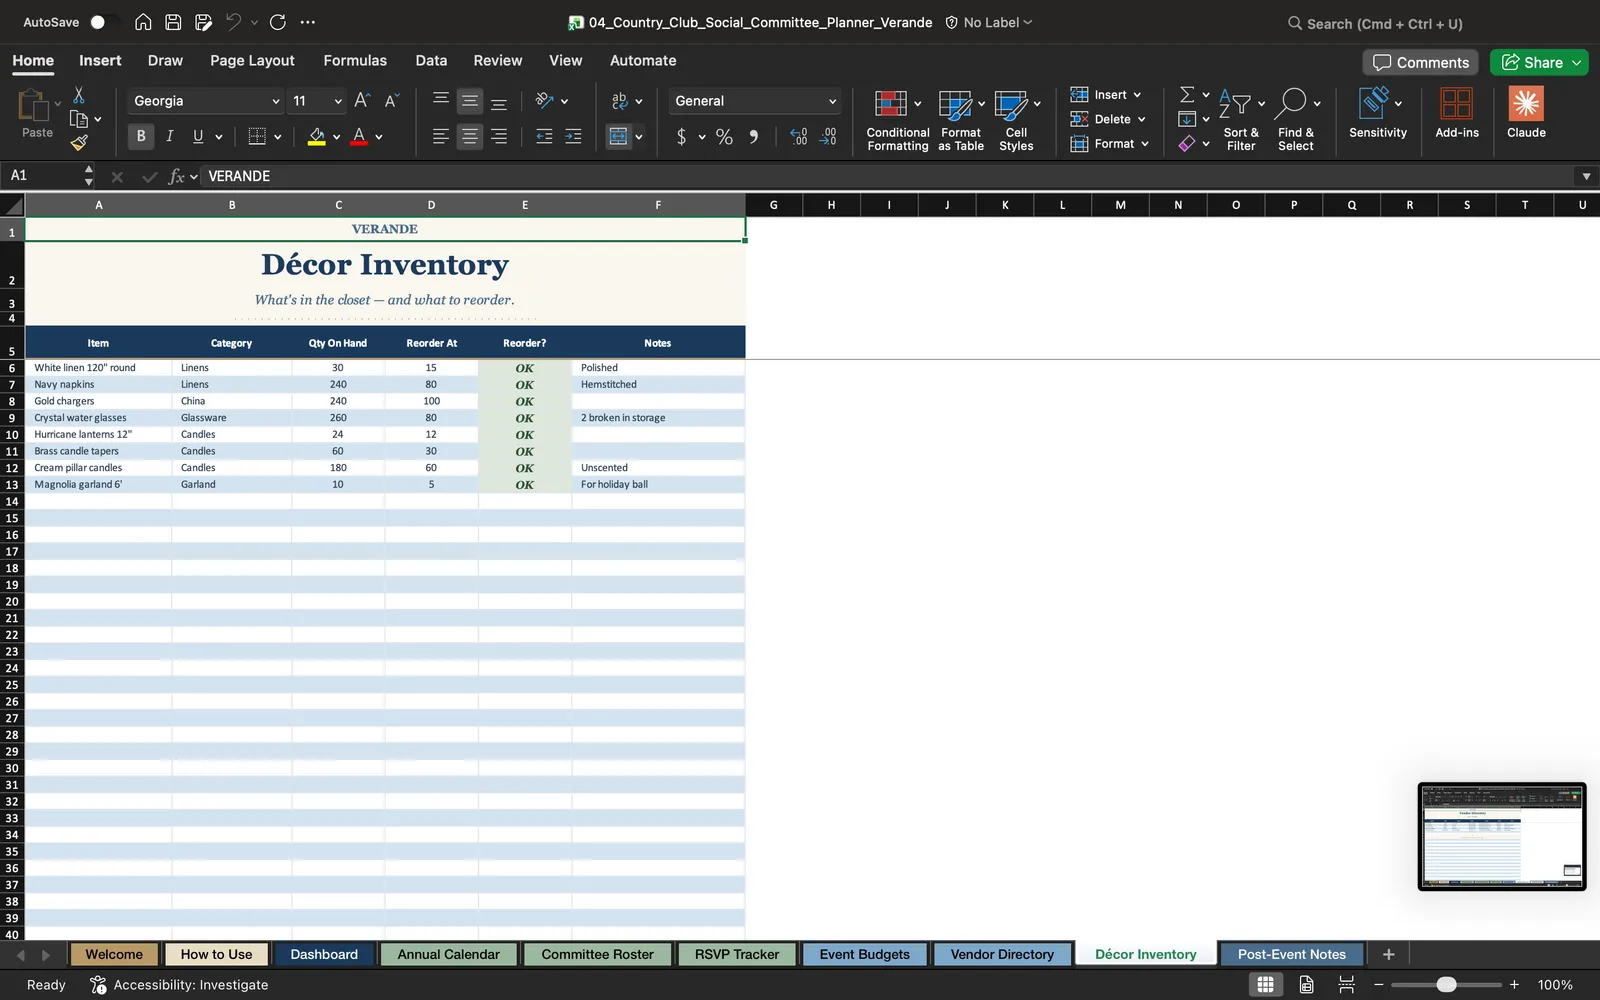Activate the Format Painter brush
Screen dimensions: 1600x1000
(x=79, y=143)
